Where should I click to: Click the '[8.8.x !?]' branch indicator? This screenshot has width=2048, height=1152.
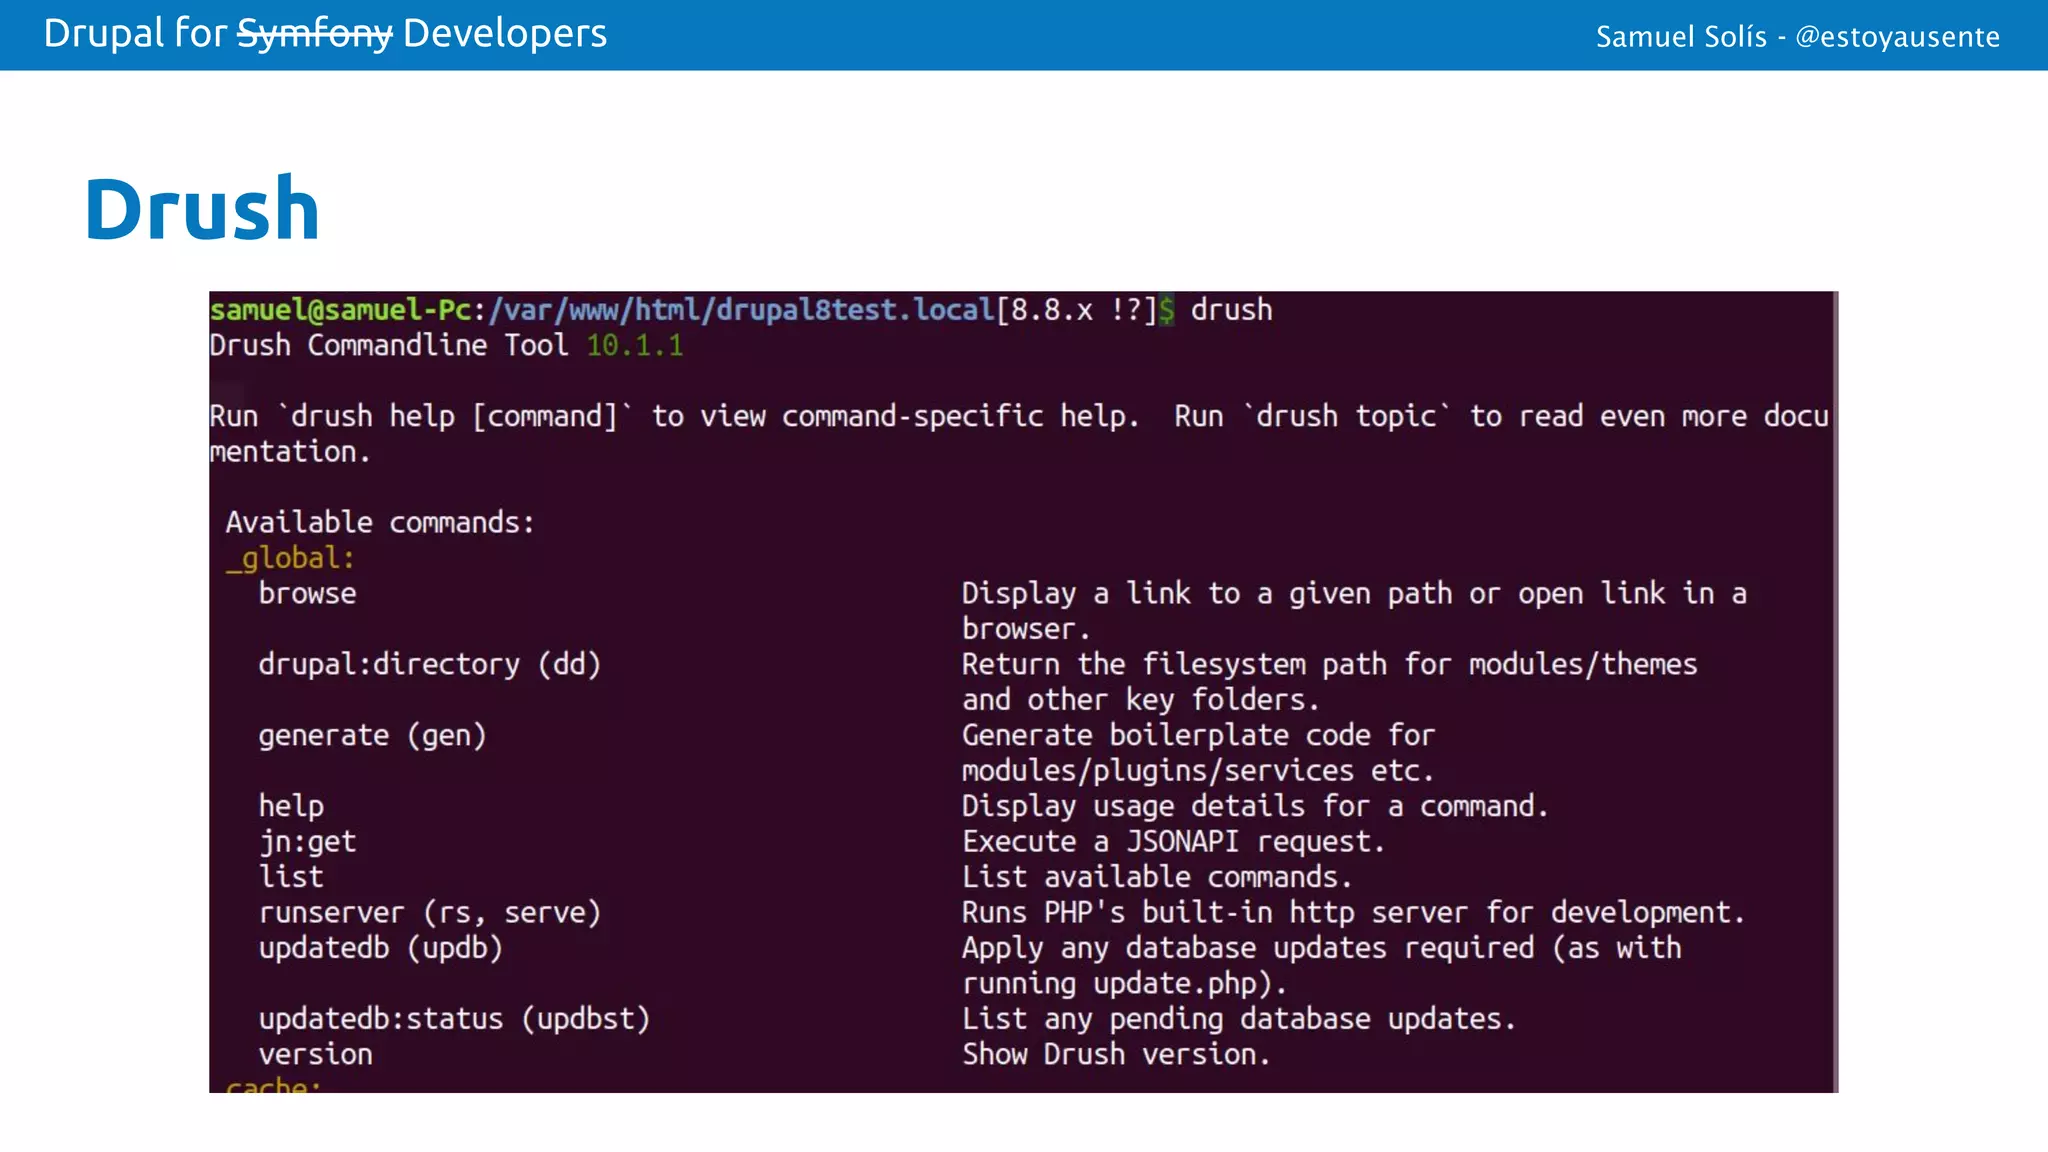tap(1076, 310)
